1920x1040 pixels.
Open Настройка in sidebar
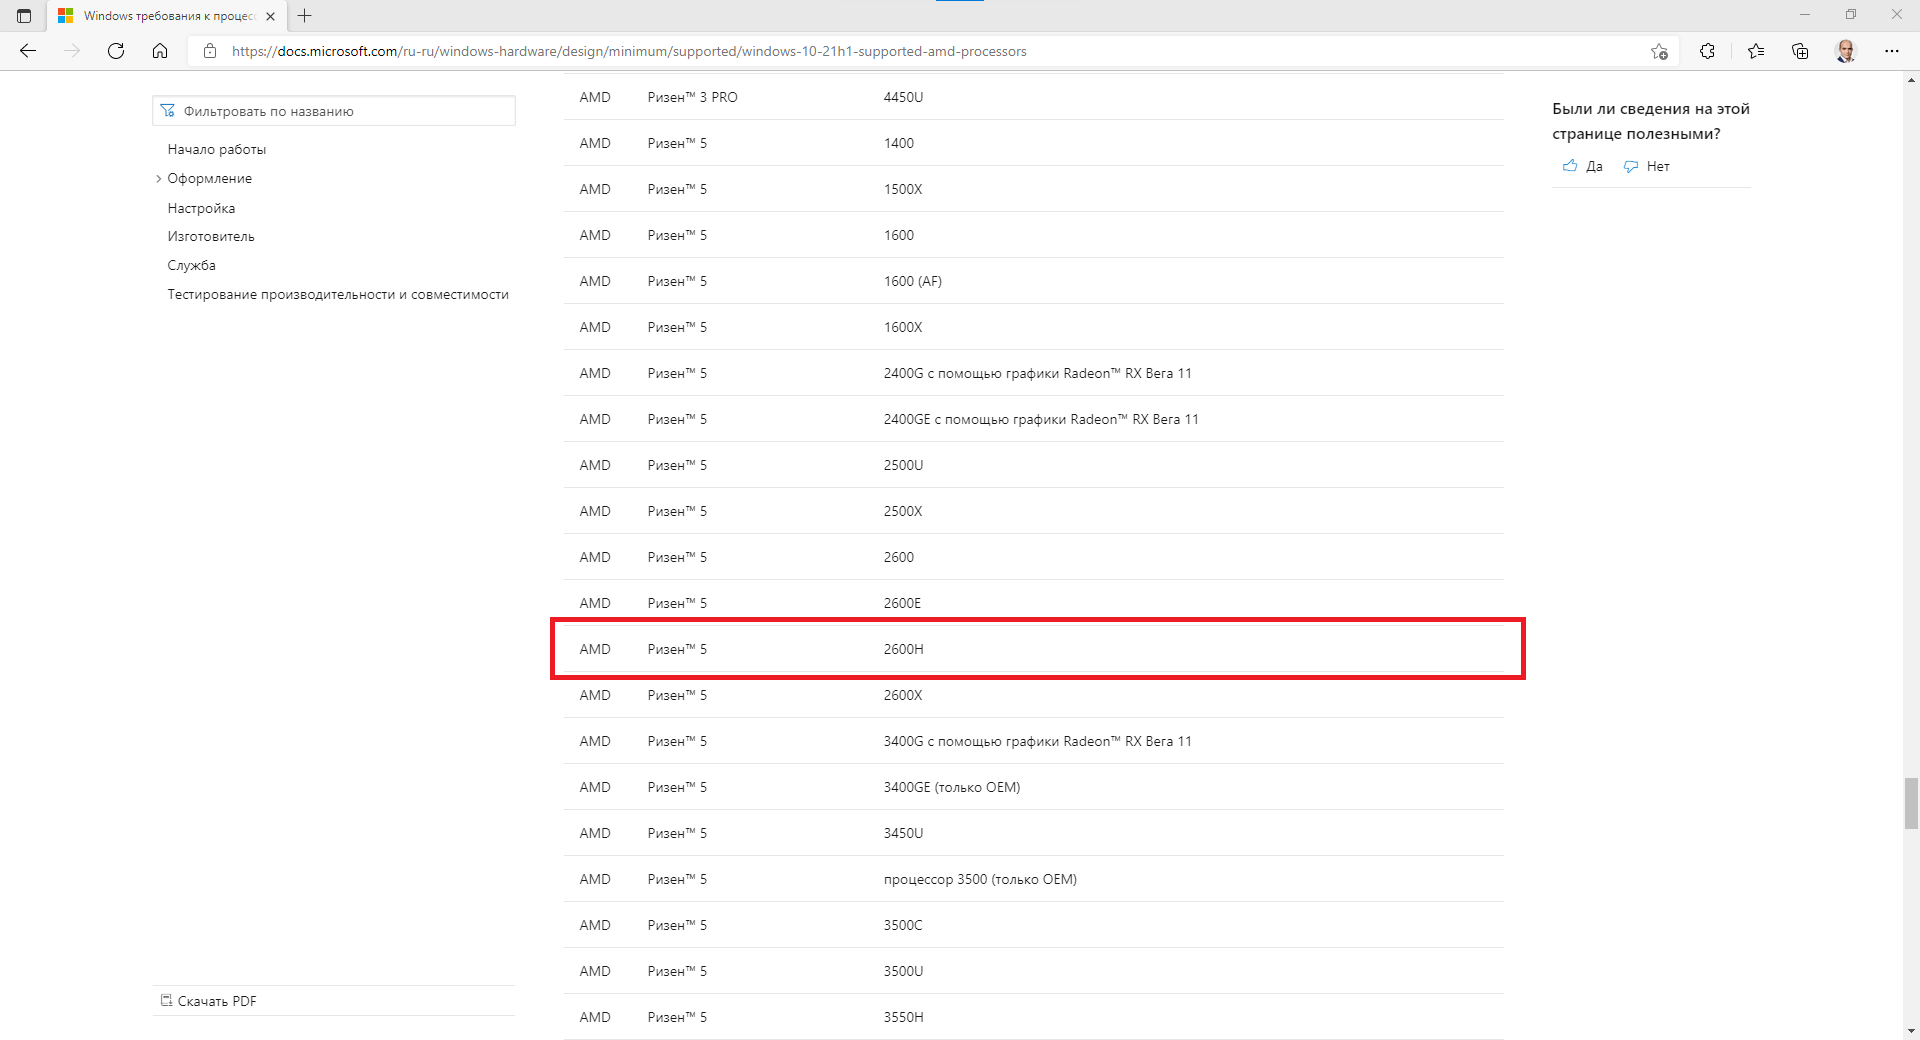(x=201, y=208)
